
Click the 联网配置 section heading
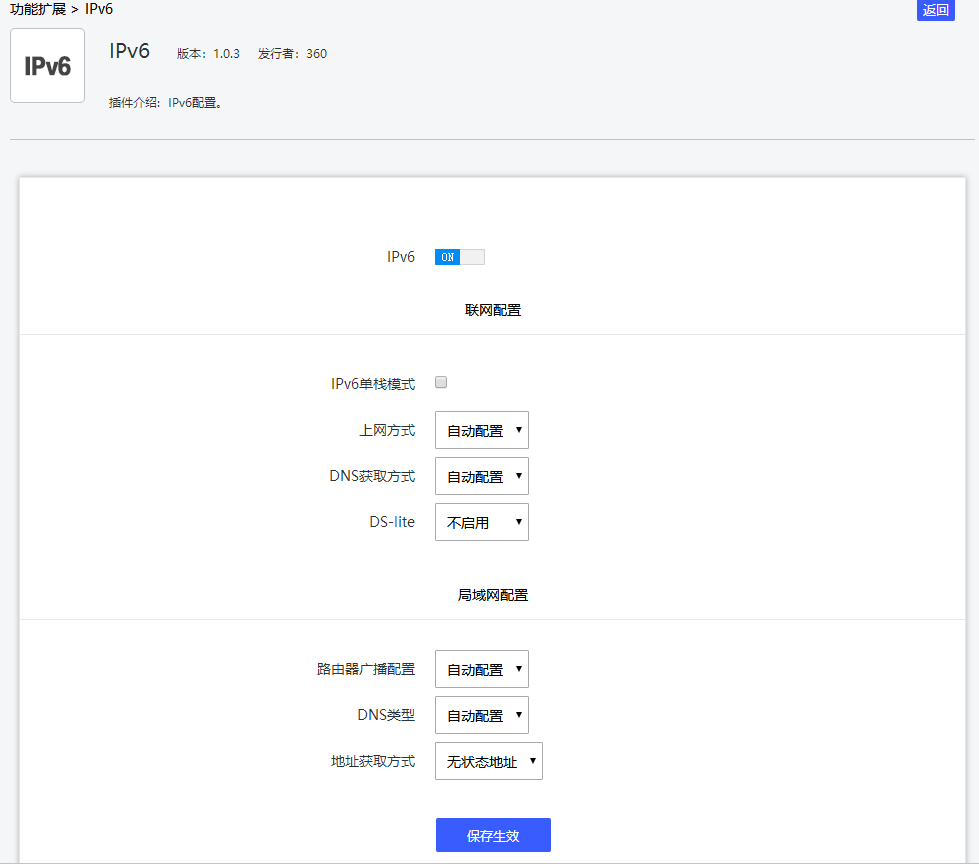(x=493, y=310)
